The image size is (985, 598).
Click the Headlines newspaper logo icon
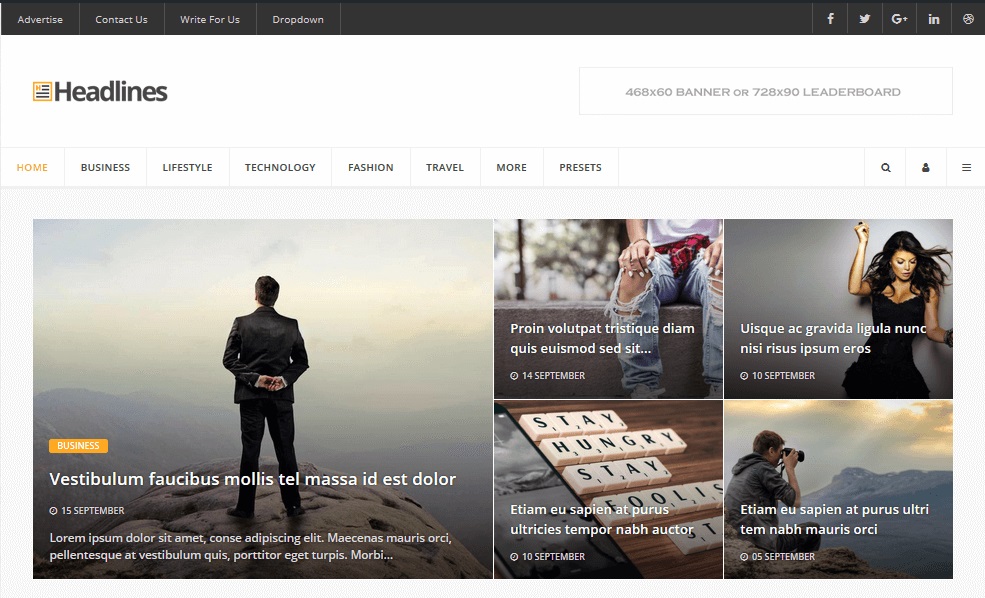(42, 92)
